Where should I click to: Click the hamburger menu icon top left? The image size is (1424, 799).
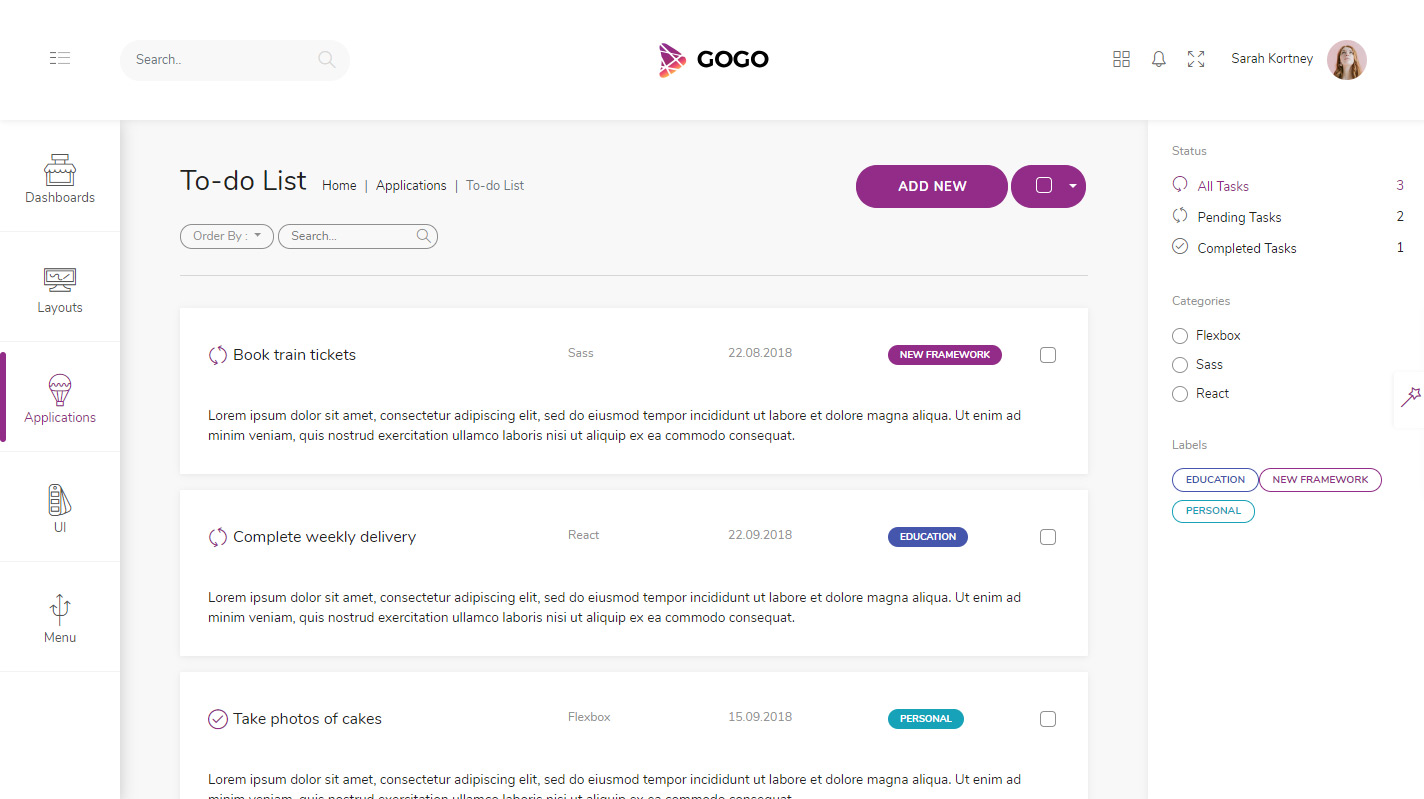[59, 58]
